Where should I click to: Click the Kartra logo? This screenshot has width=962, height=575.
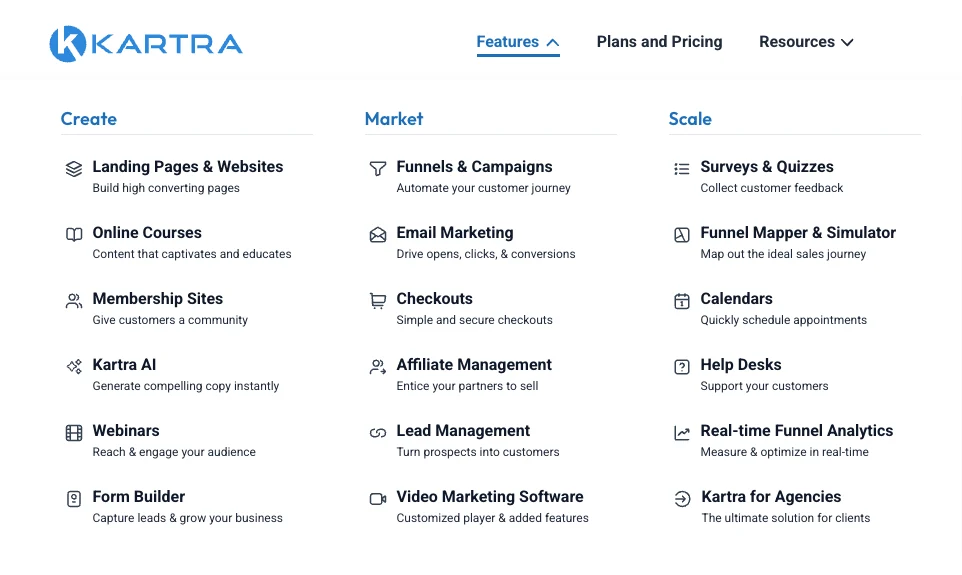click(146, 44)
